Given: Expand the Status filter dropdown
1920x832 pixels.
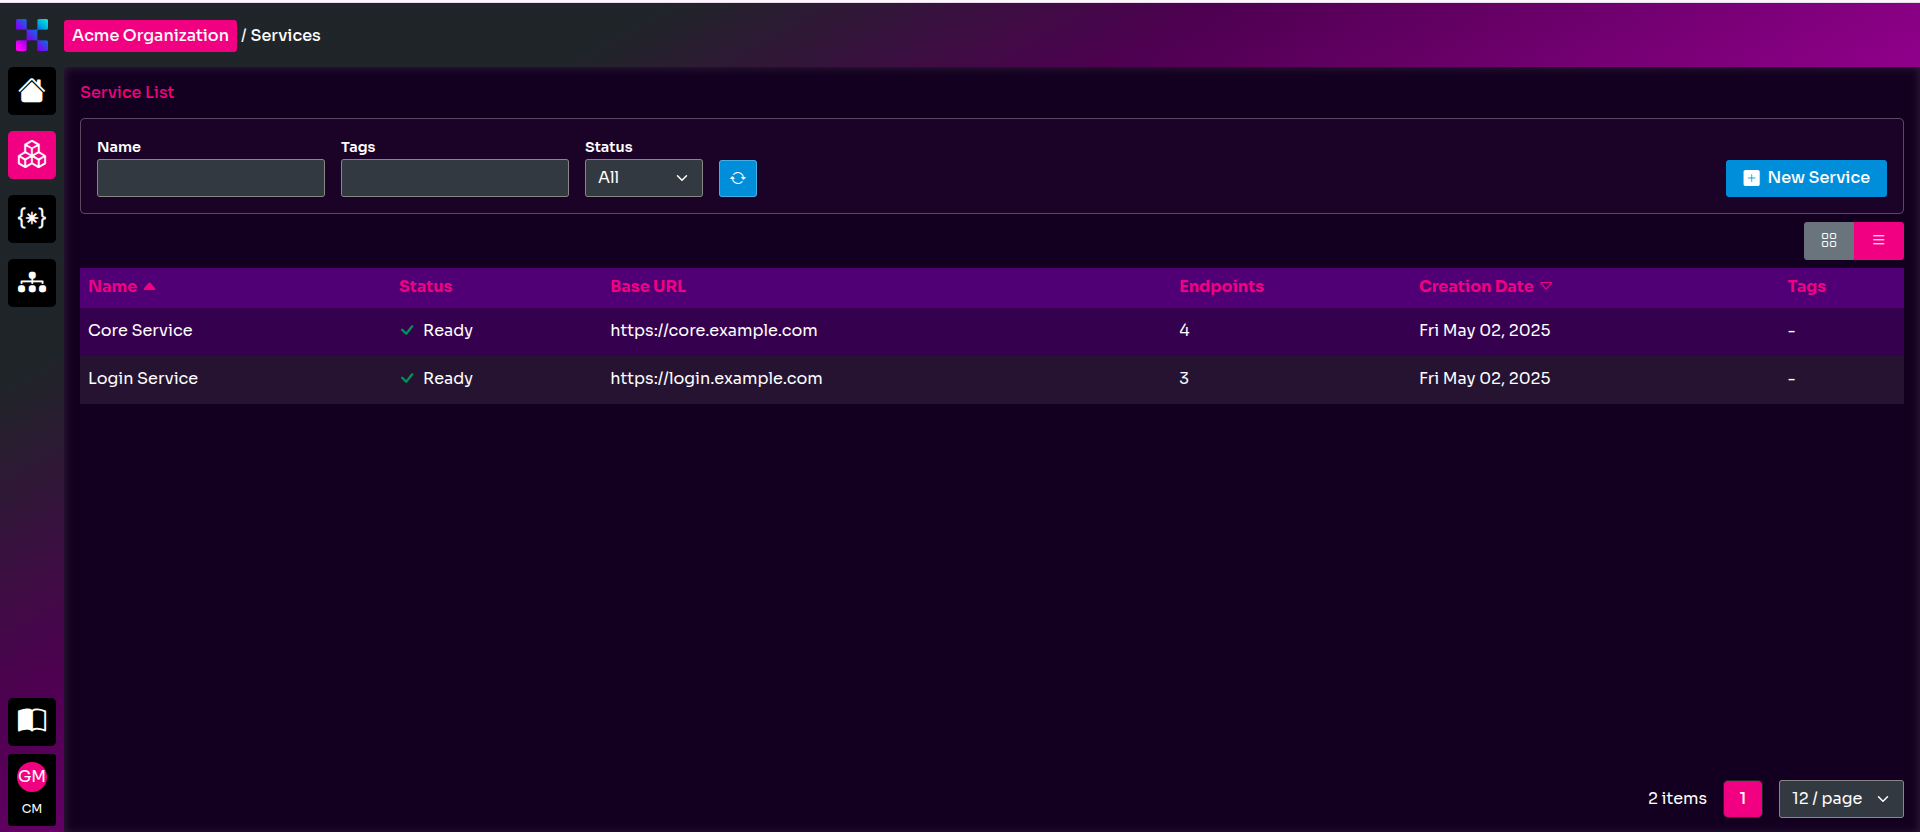Looking at the screenshot, I should (x=643, y=178).
